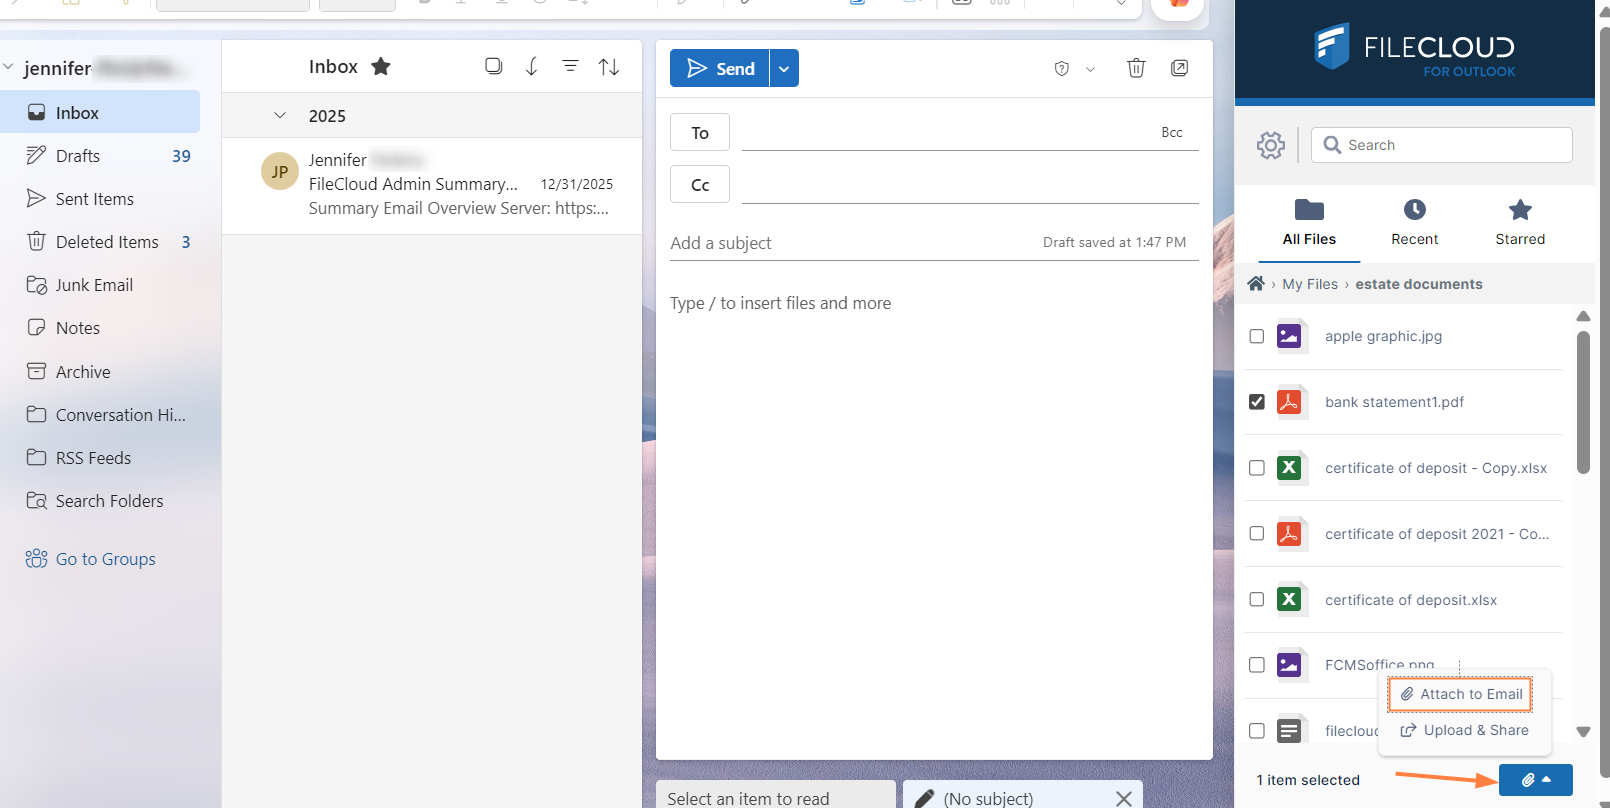Viewport: 1610px width, 808px height.
Task: Click the FileCloud file list scrollbar
Action: tap(1583, 400)
